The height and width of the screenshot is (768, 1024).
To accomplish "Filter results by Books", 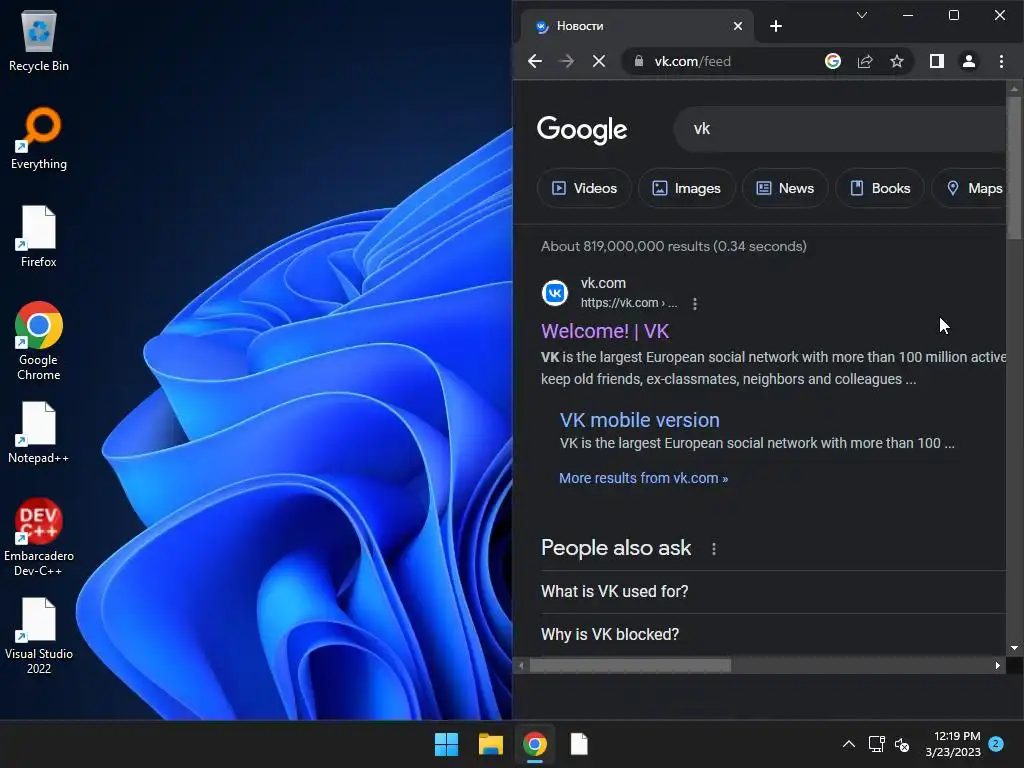I will pyautogui.click(x=880, y=189).
